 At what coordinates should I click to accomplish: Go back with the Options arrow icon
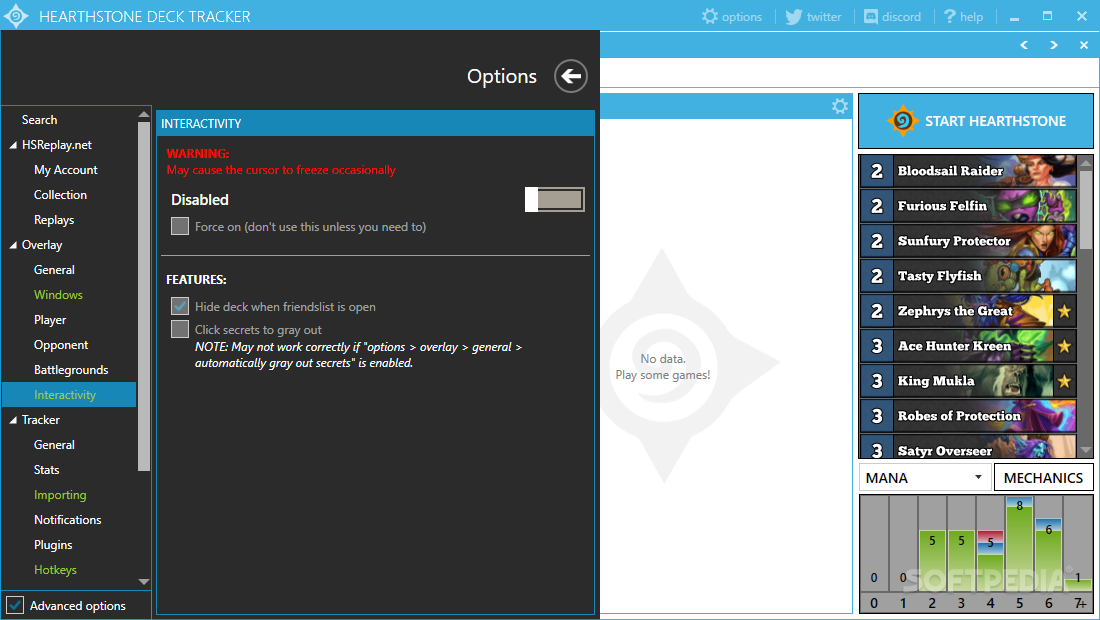[x=571, y=76]
